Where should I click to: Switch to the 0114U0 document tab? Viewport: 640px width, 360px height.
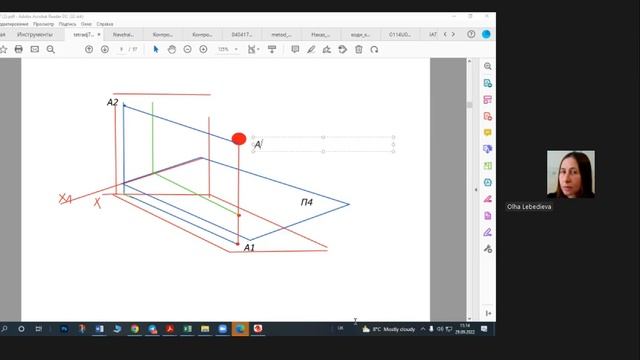pos(400,35)
